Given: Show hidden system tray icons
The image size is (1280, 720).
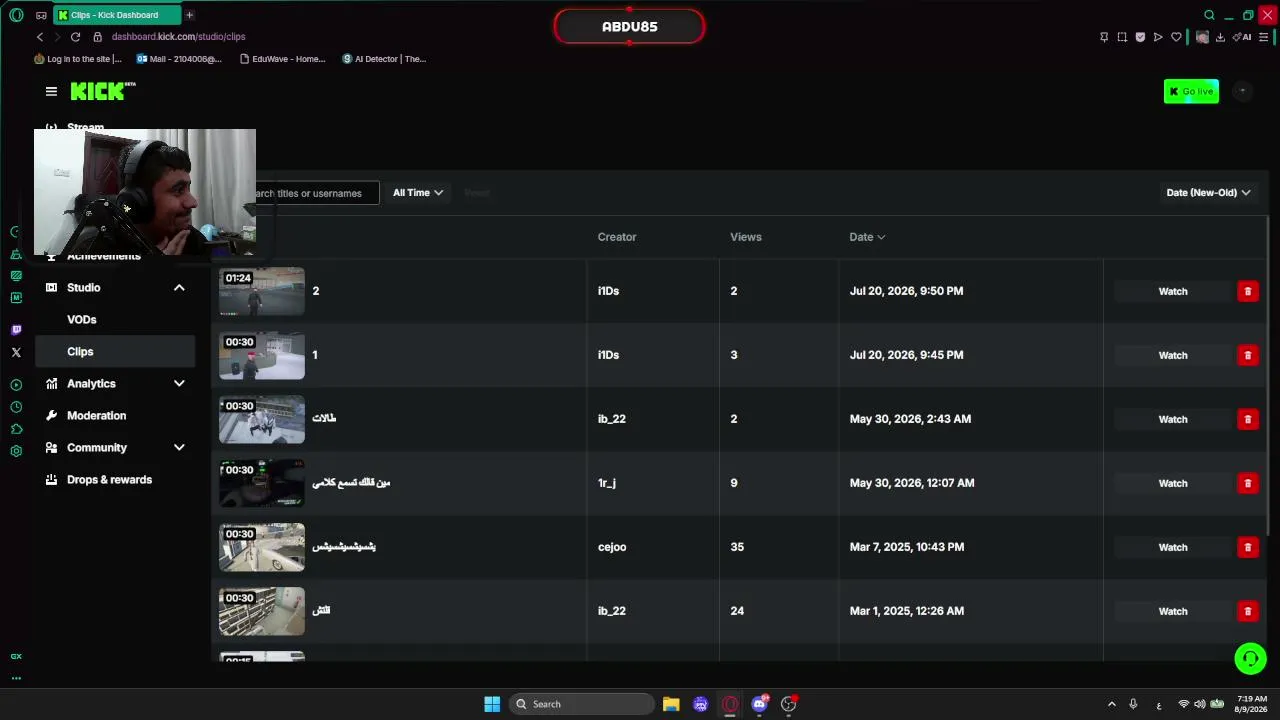Looking at the screenshot, I should (1111, 704).
